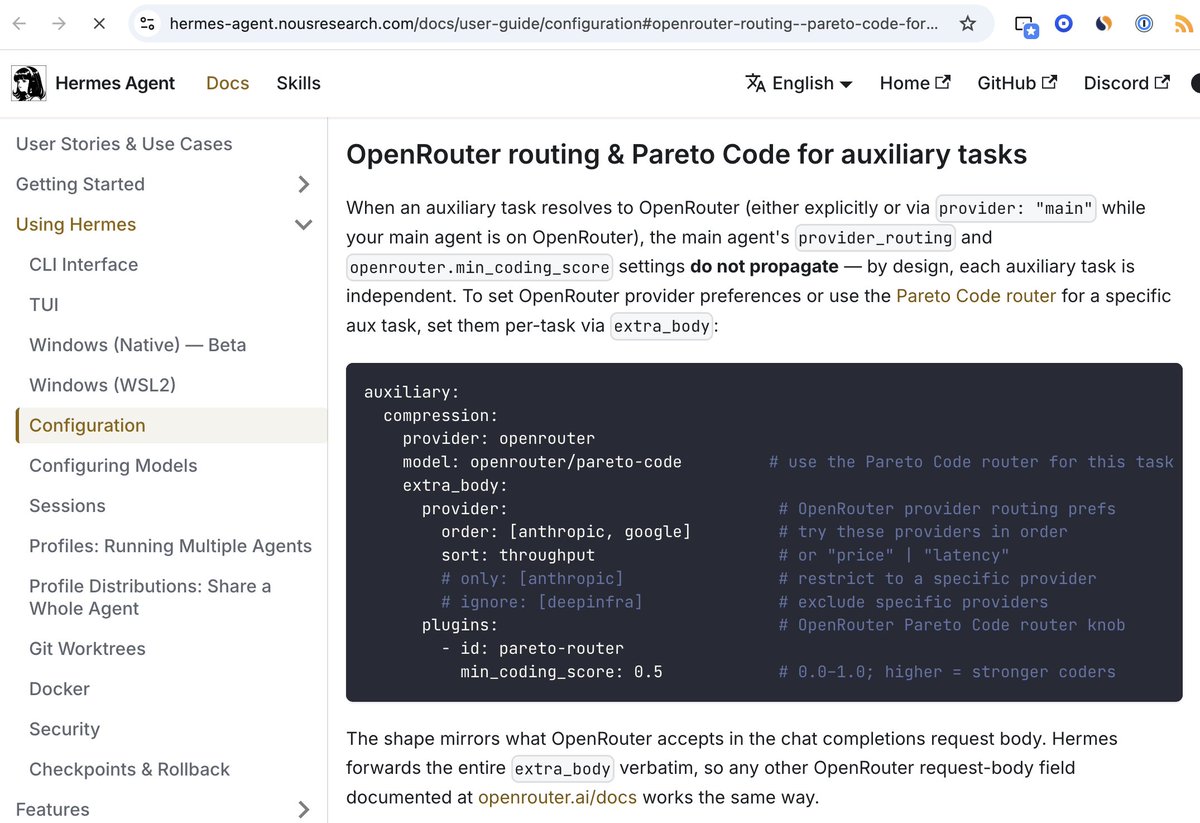This screenshot has height=823, width=1200.
Task: Click the openrouter.min_coding_score inline code
Action: click(480, 267)
